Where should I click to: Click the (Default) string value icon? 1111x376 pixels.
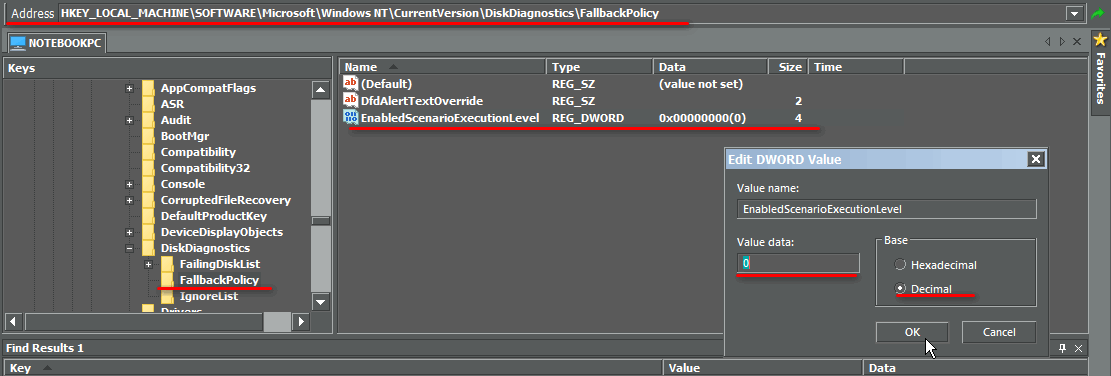(351, 84)
